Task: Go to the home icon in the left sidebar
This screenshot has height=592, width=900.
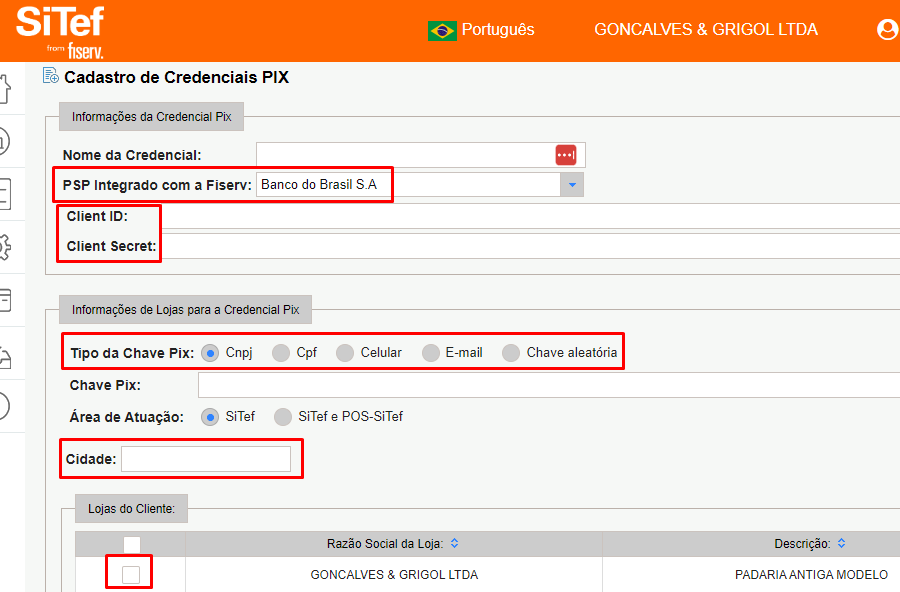Action: [x=5, y=89]
